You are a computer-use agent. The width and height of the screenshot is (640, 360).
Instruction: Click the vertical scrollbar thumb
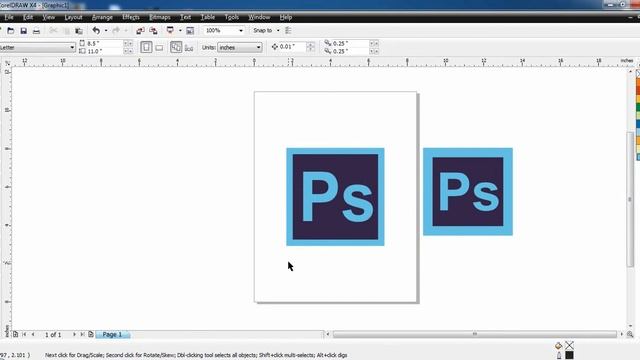[x=631, y=199]
